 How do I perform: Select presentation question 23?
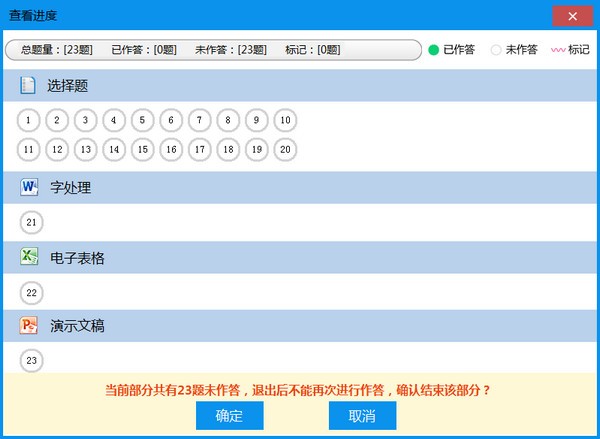[31, 361]
